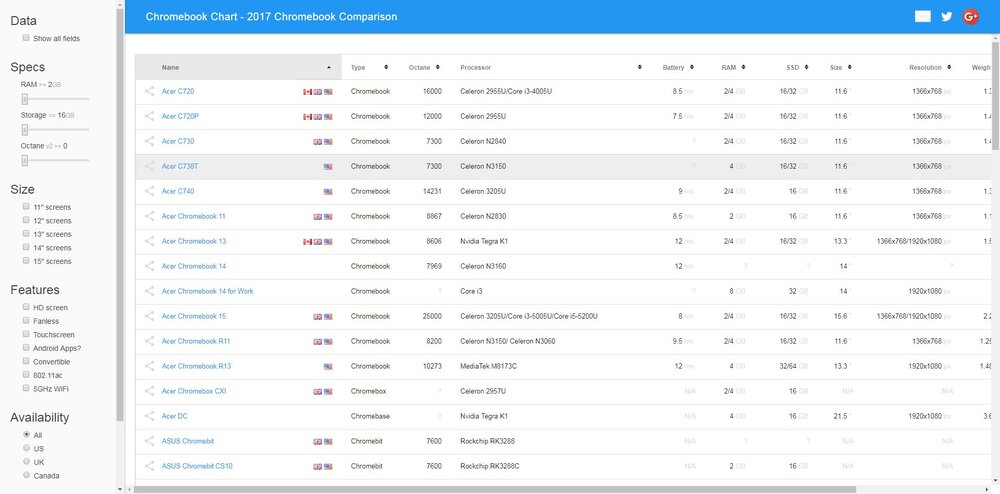The width and height of the screenshot is (1000, 494).
Task: Toggle the Touchscreen feature checkbox
Action: (x=26, y=334)
